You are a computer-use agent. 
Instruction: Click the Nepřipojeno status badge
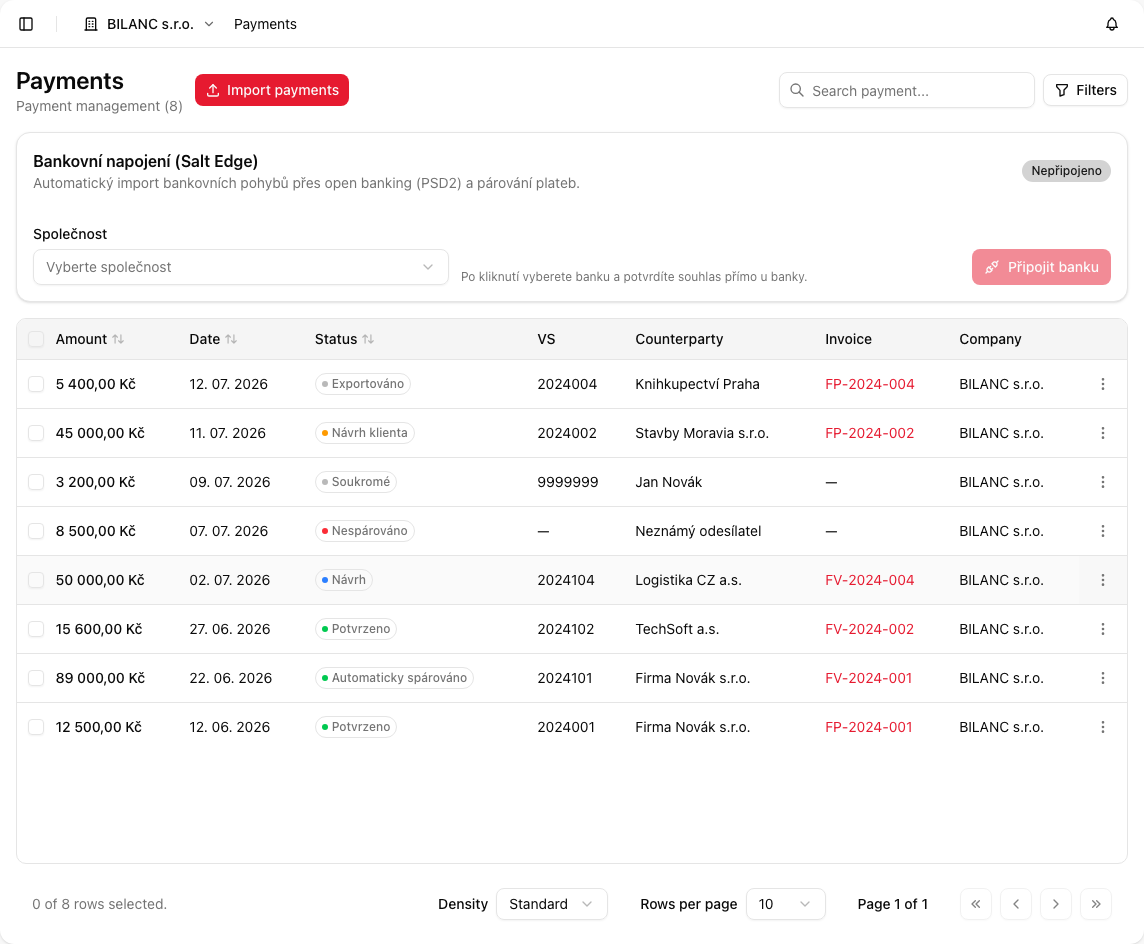click(1066, 171)
